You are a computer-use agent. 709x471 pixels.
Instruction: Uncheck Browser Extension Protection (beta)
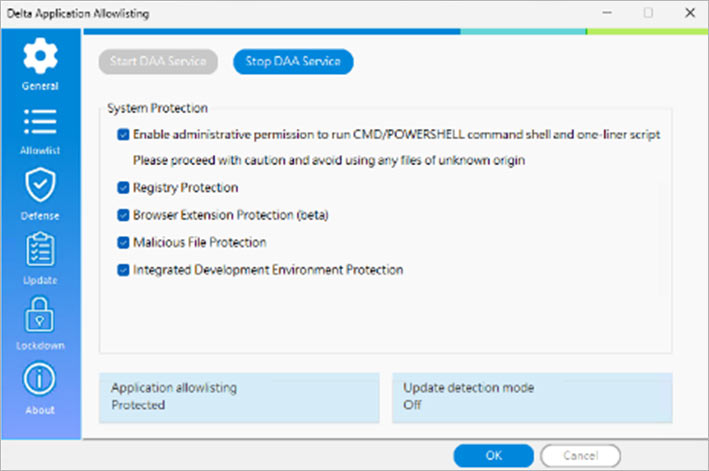point(123,215)
